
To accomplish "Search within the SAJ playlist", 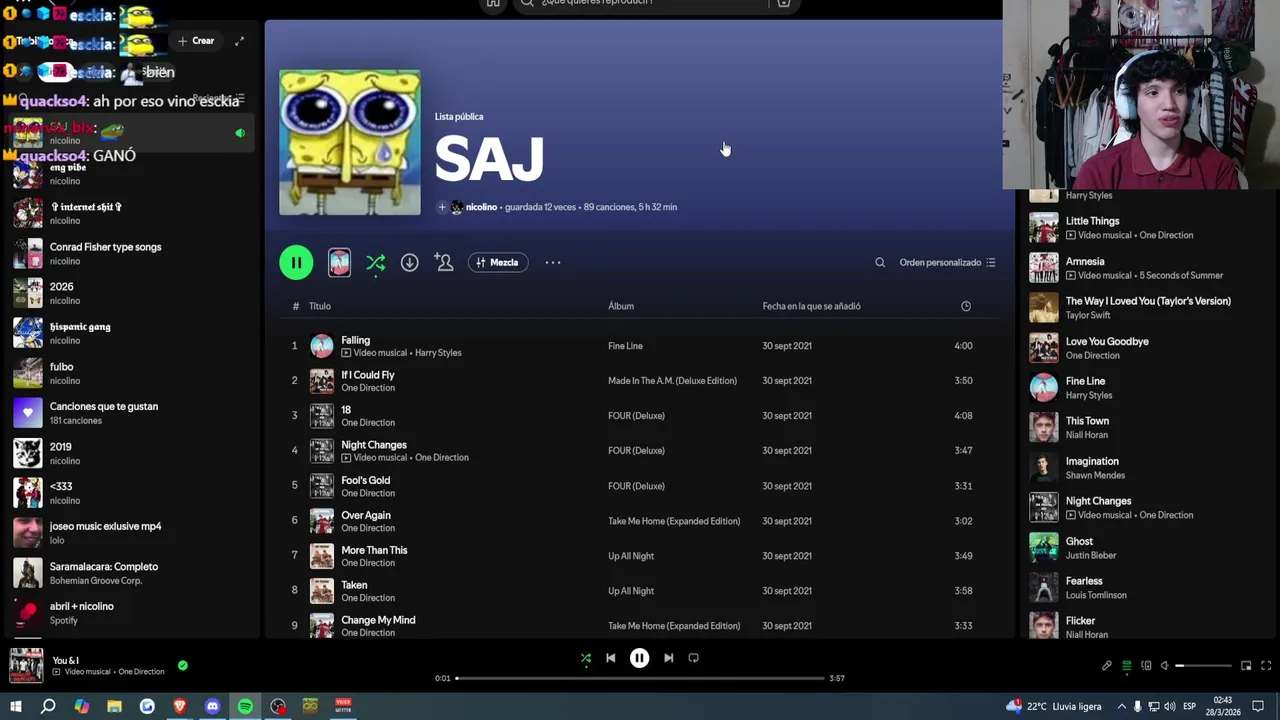I will [x=880, y=262].
